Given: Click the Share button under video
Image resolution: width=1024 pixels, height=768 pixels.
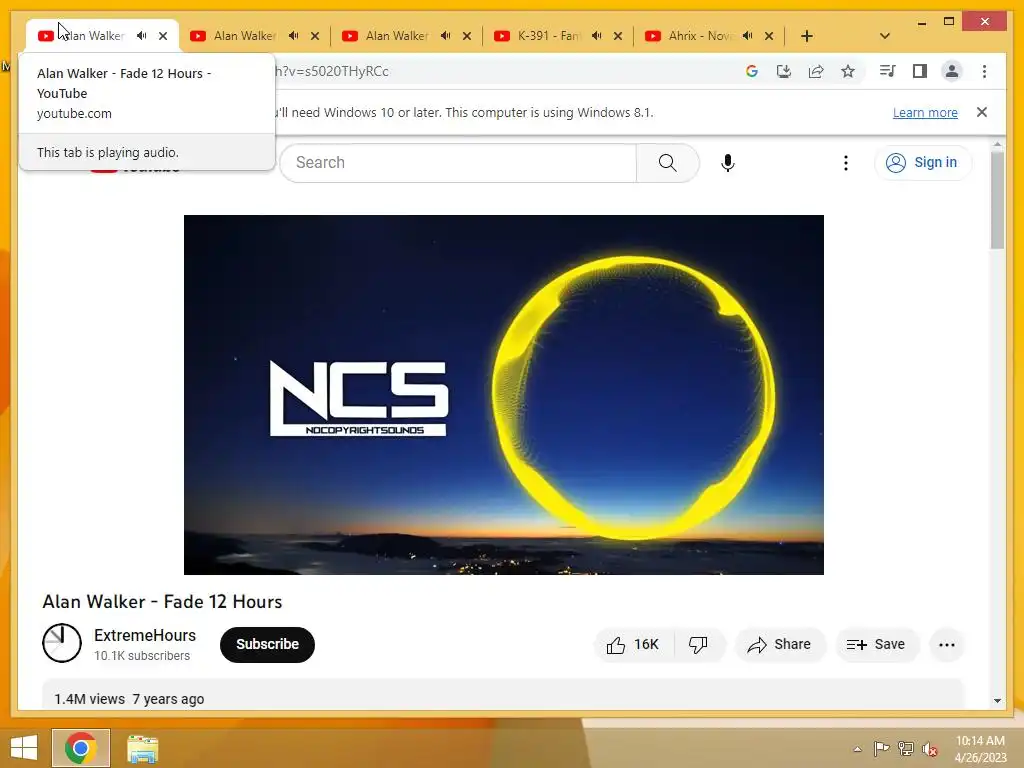Looking at the screenshot, I should [780, 645].
